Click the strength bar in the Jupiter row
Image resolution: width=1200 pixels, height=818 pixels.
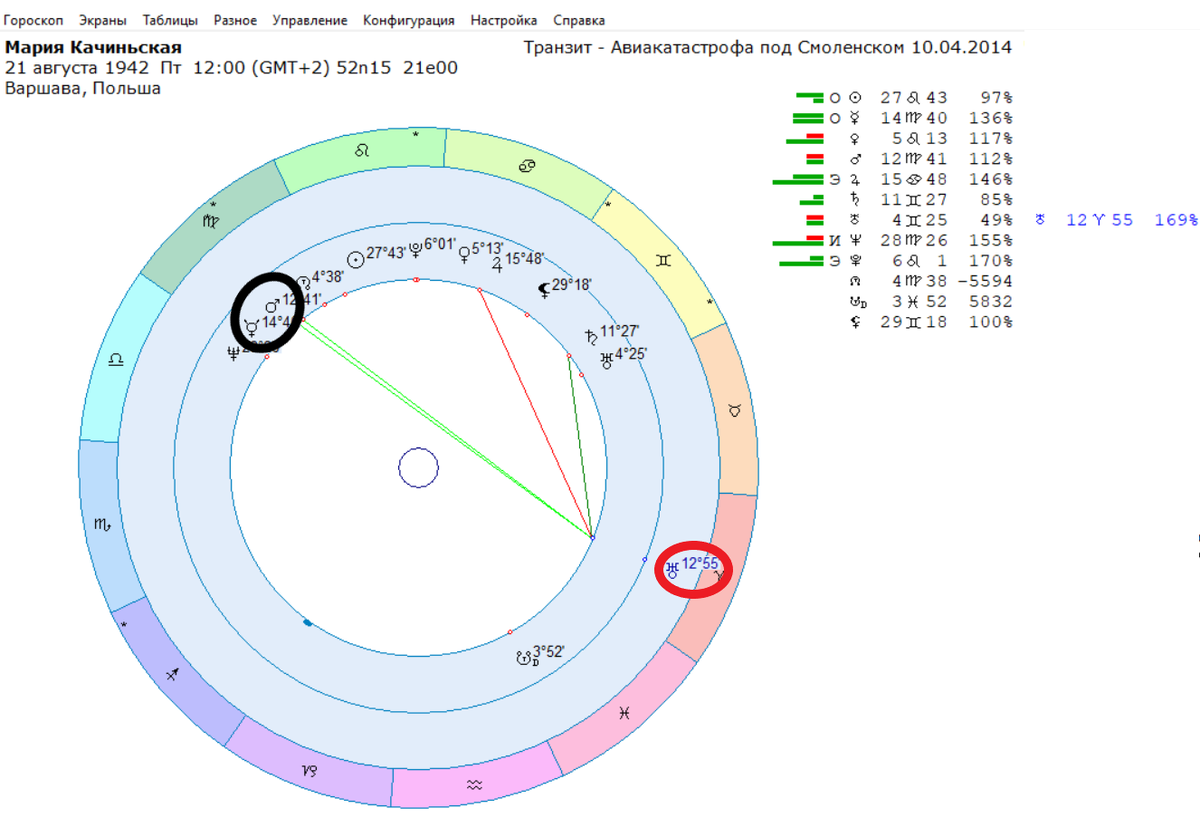tap(797, 179)
